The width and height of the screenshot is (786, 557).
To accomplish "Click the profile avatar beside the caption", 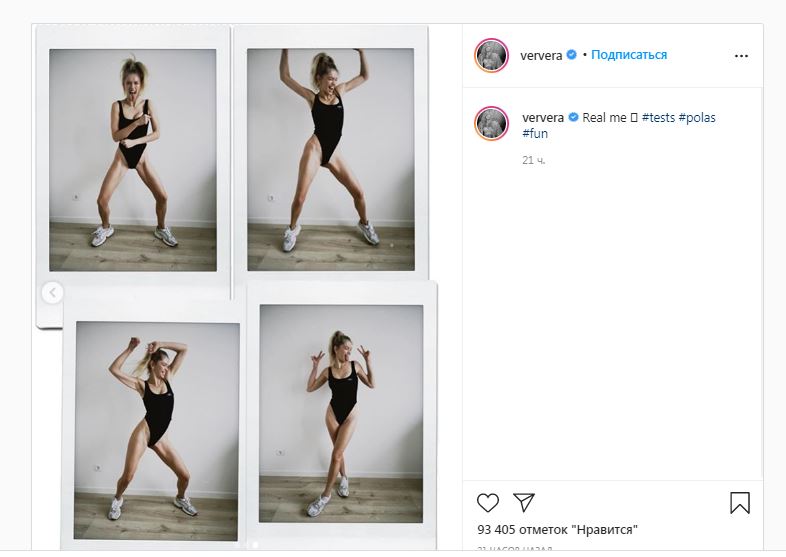I will pyautogui.click(x=492, y=123).
